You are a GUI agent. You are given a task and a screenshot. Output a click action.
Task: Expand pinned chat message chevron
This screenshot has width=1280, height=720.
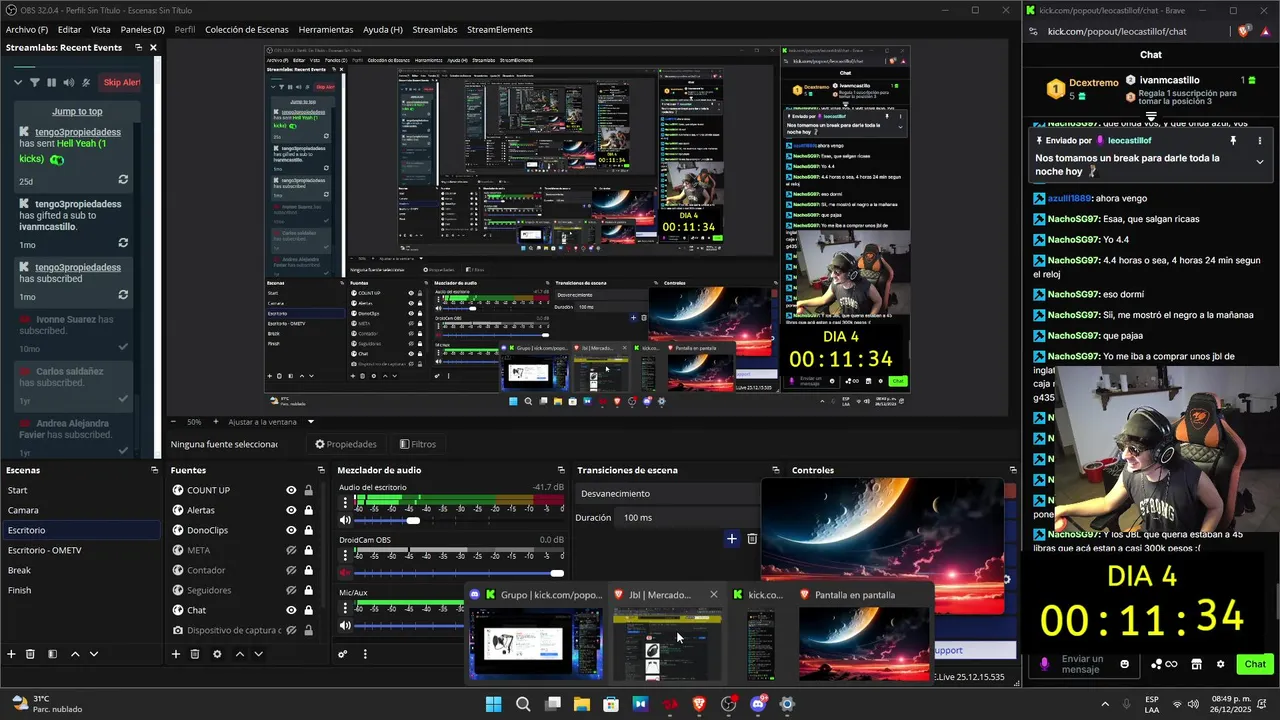[1259, 162]
